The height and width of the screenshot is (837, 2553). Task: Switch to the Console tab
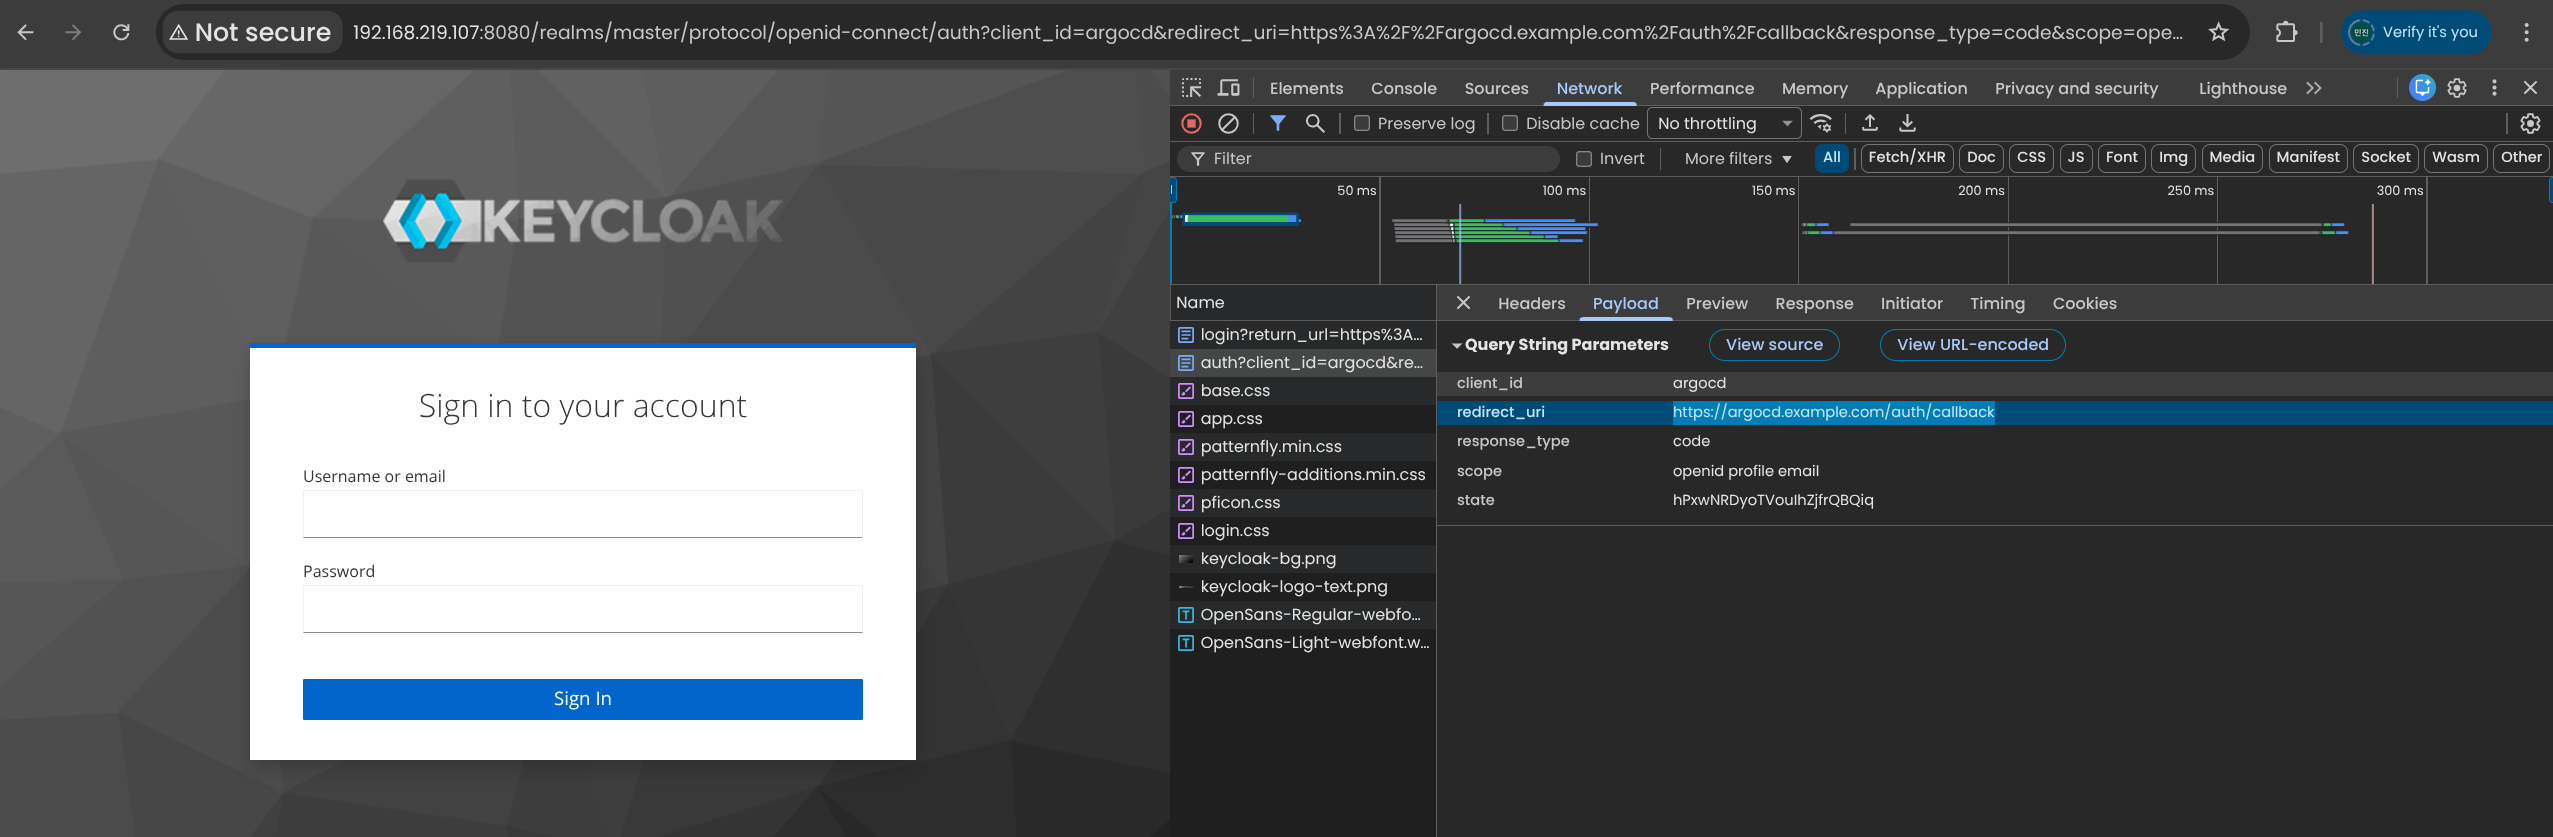click(x=1403, y=88)
